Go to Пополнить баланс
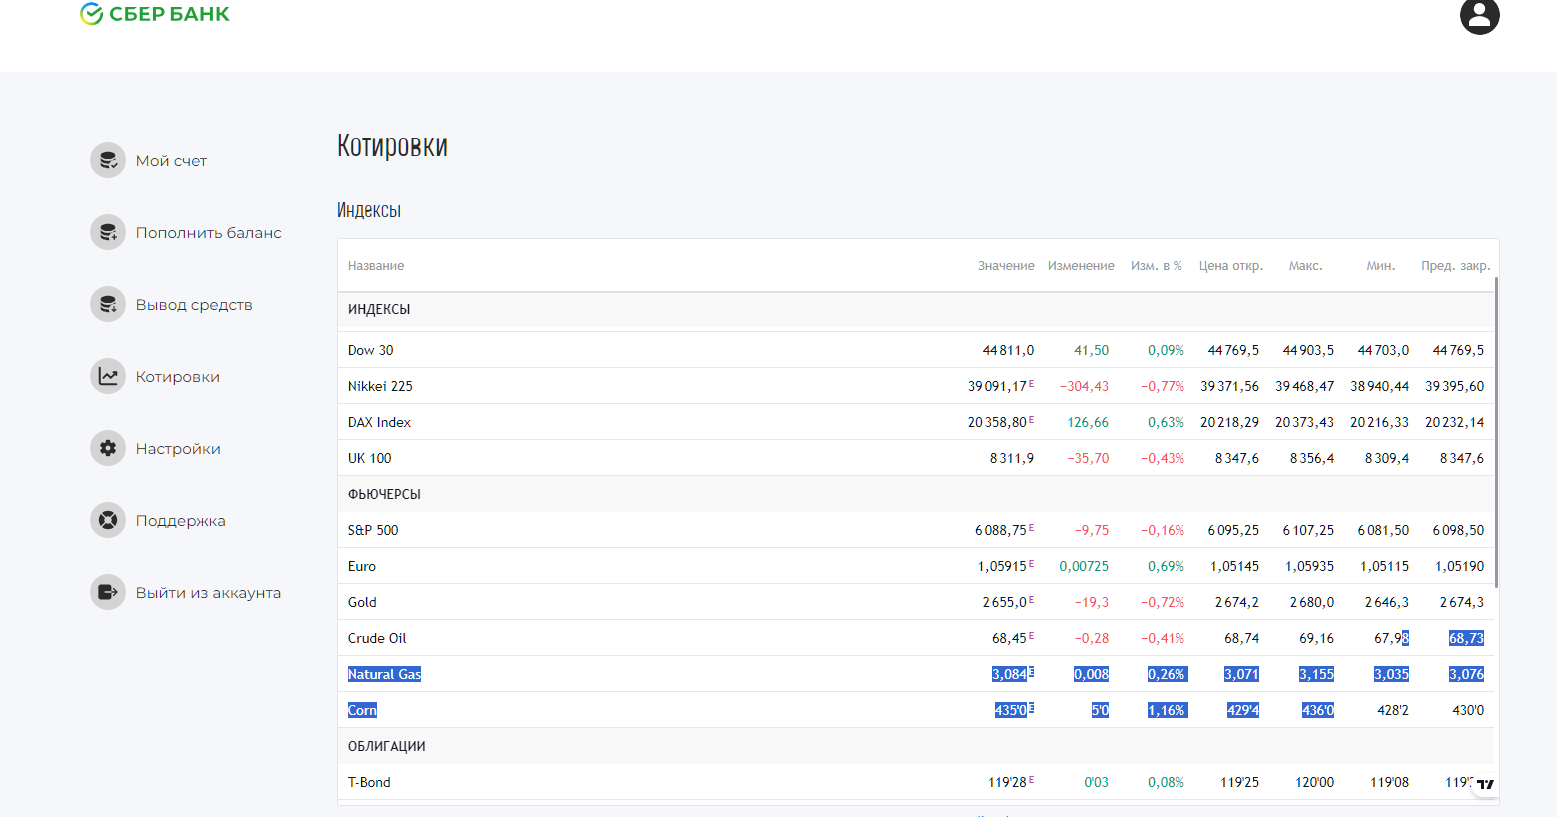The width and height of the screenshot is (1557, 817). [x=209, y=233]
